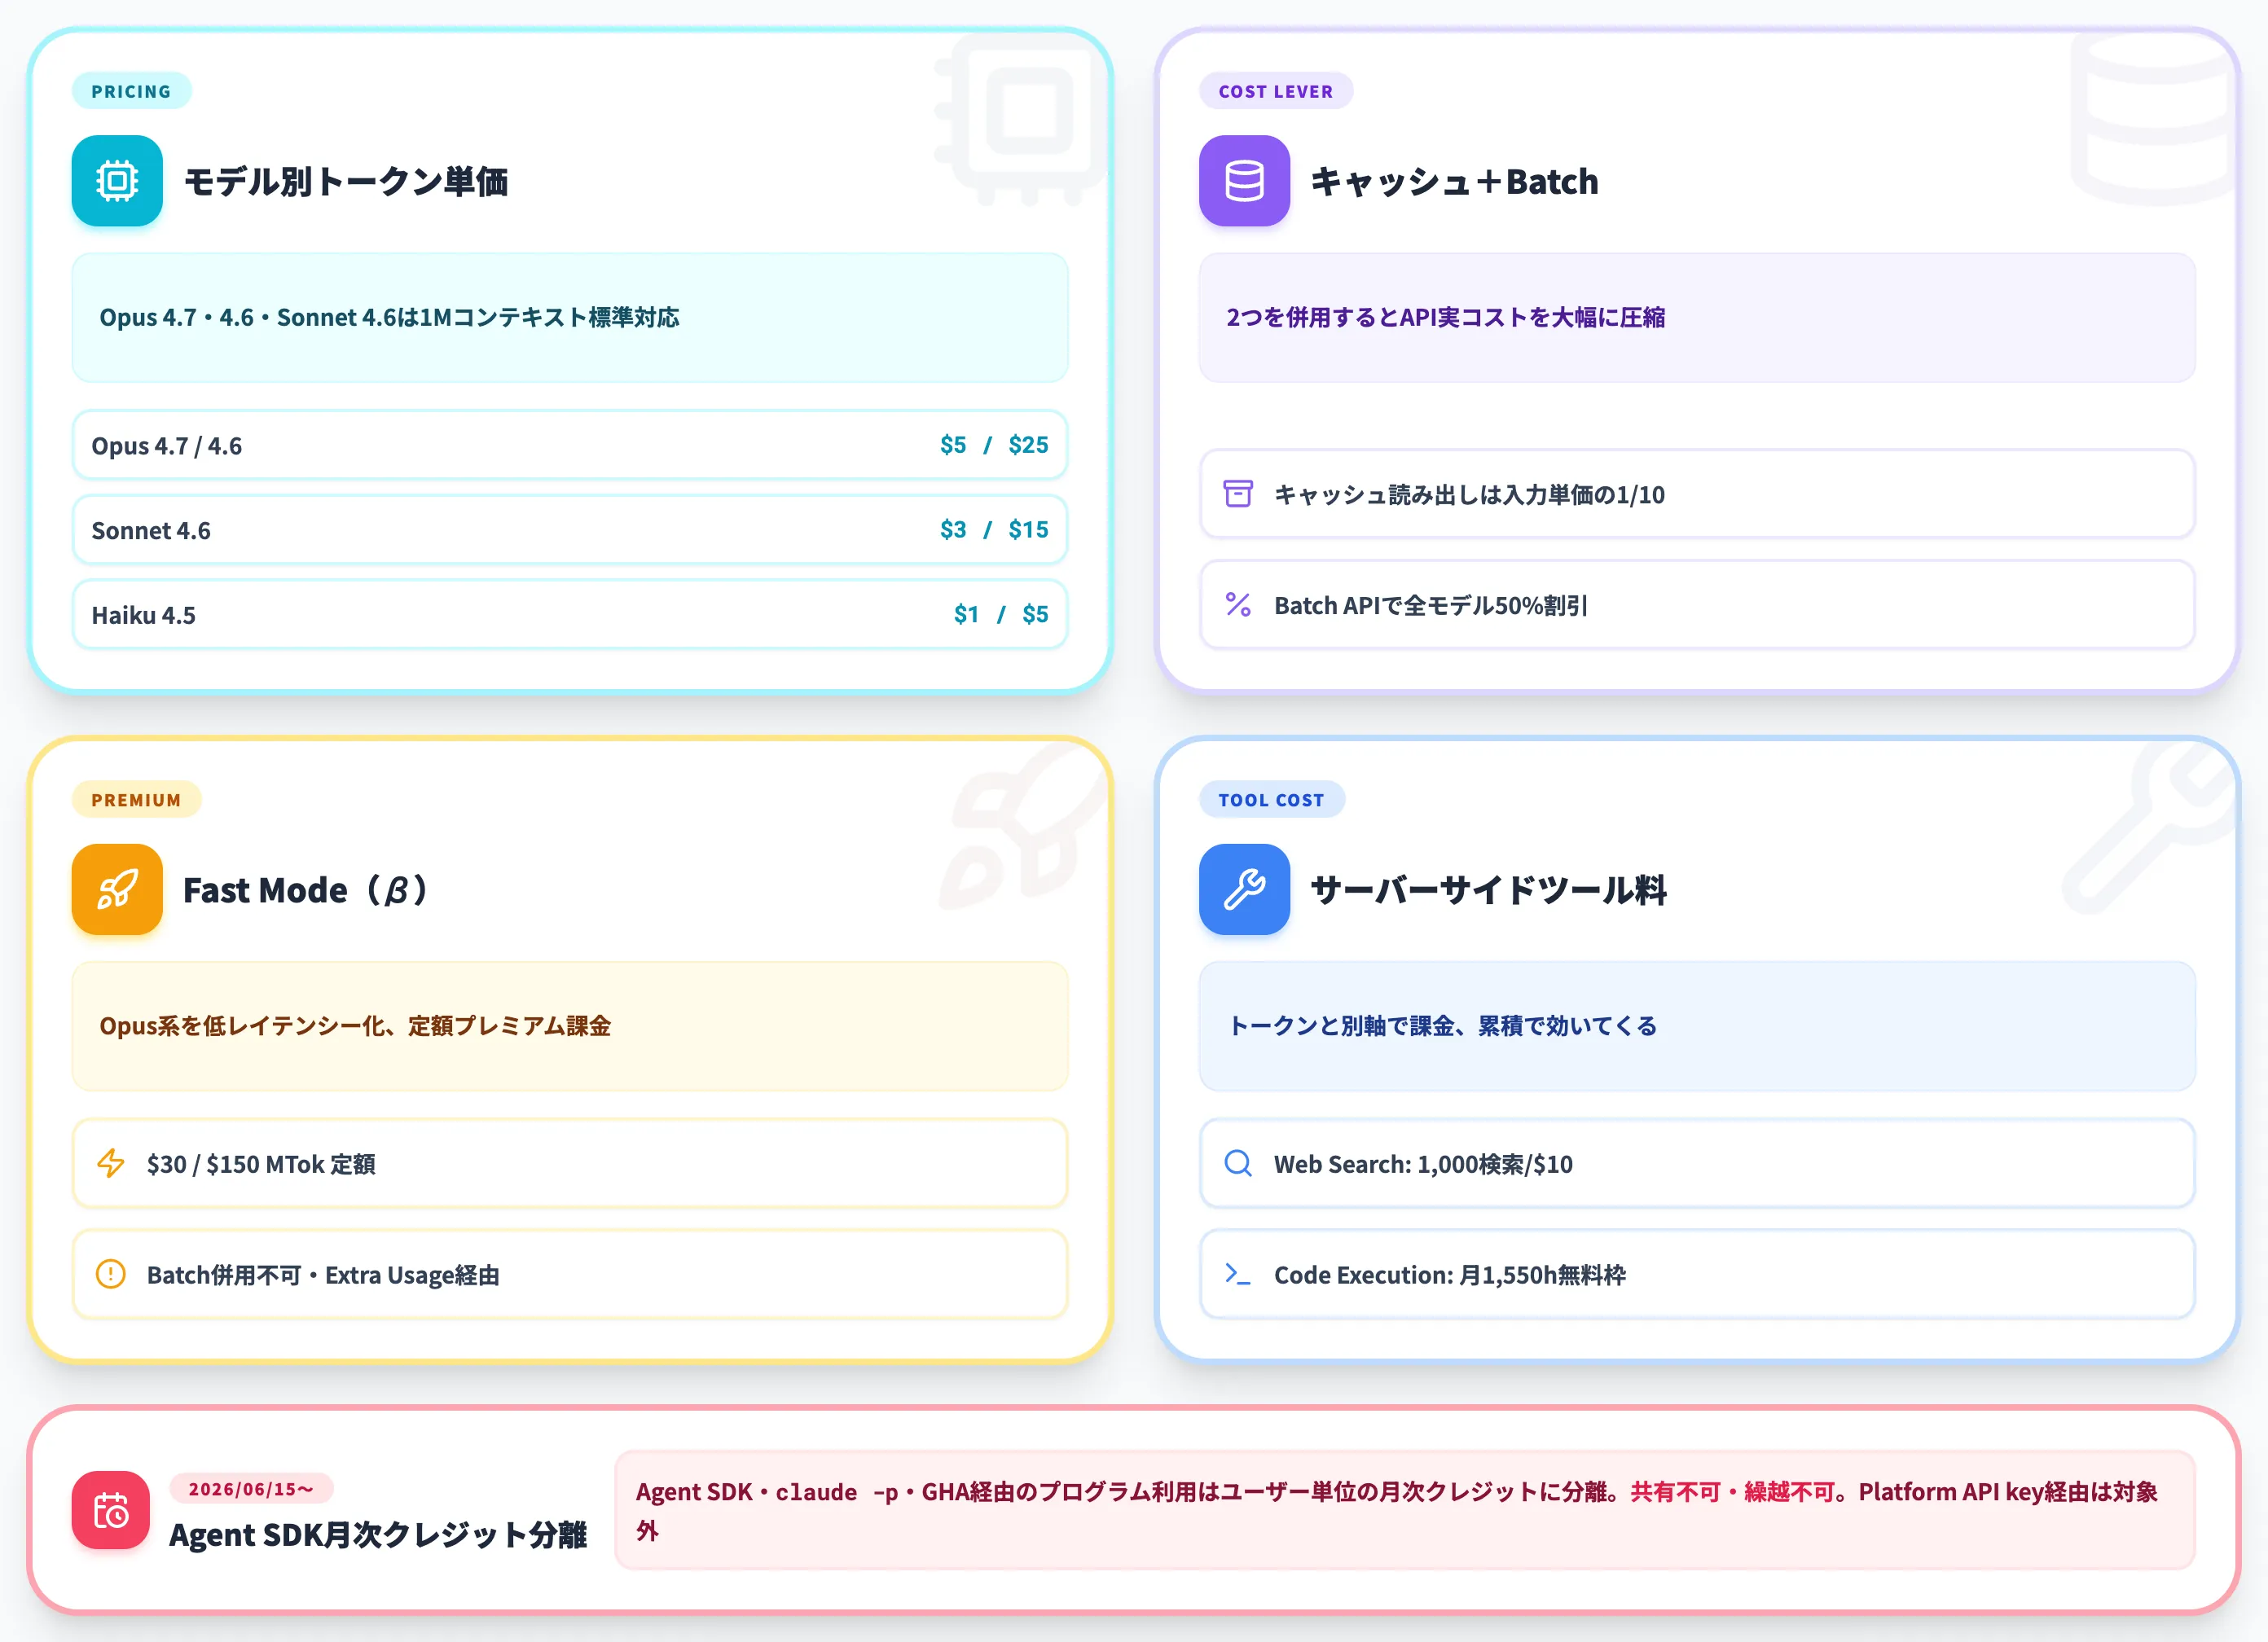
Task: Click the archive box icon in the キャッシュ読み出し row
Action: [1238, 494]
